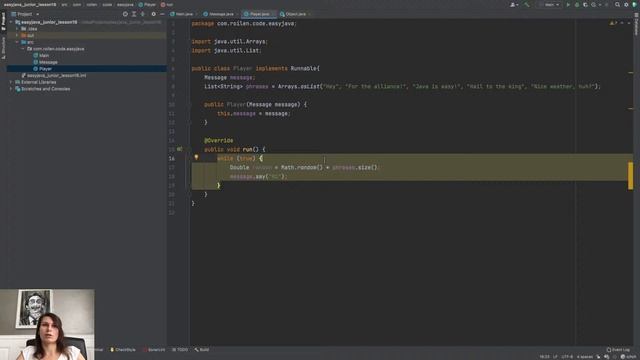Open the TODO tool window tab
This screenshot has width=640, height=360.
point(180,349)
